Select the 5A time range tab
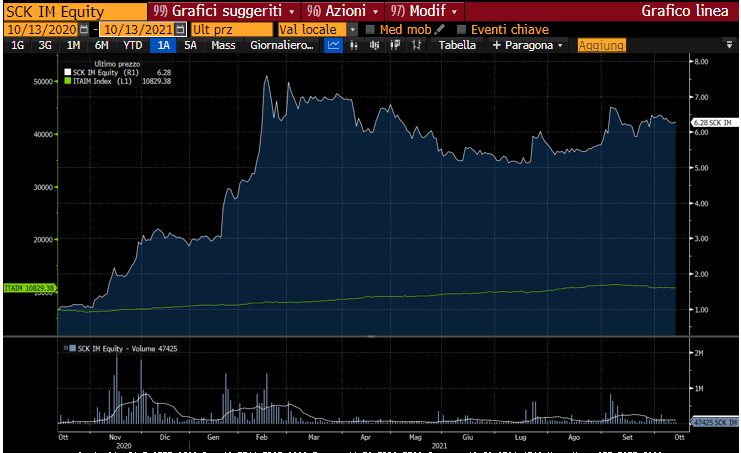This screenshot has width=741, height=453. [x=190, y=45]
